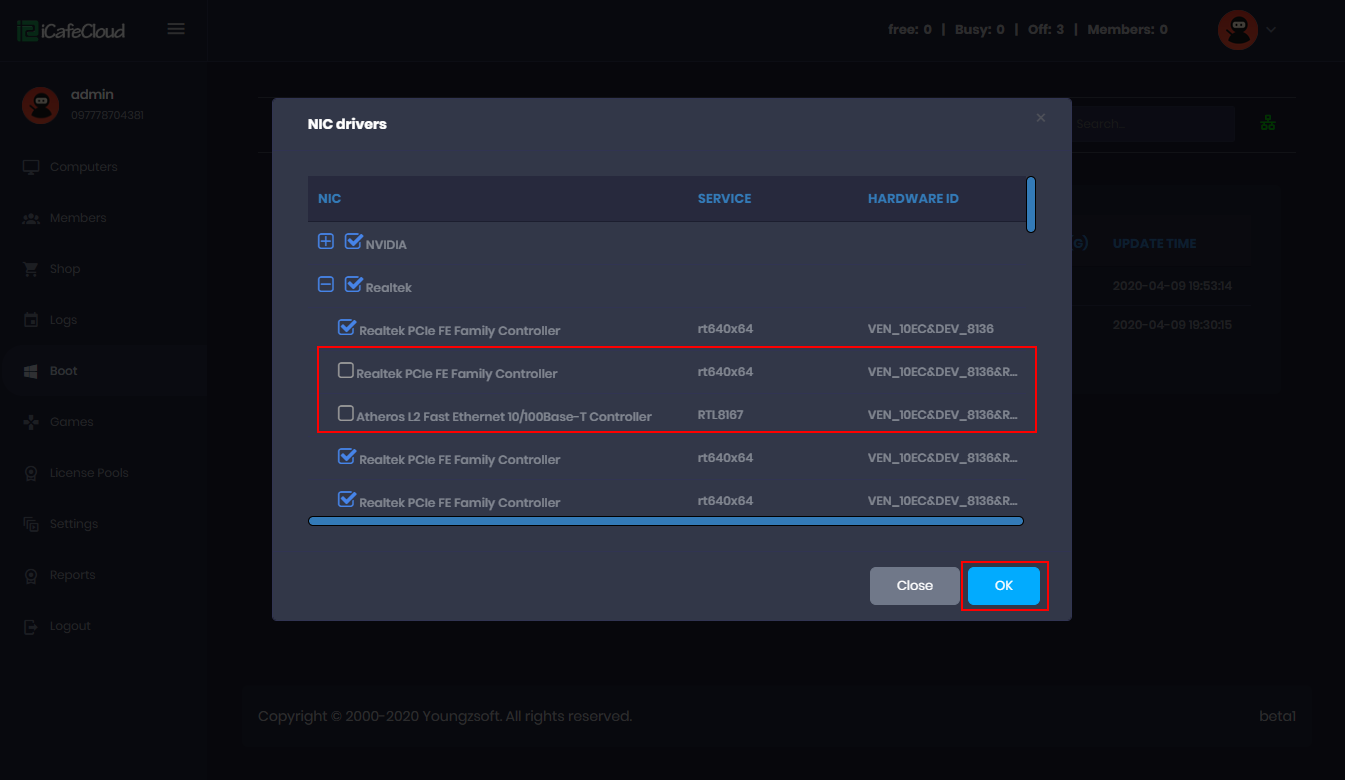Click Close in the NIC drivers dialog
Viewport: 1345px width, 780px height.
click(x=914, y=586)
